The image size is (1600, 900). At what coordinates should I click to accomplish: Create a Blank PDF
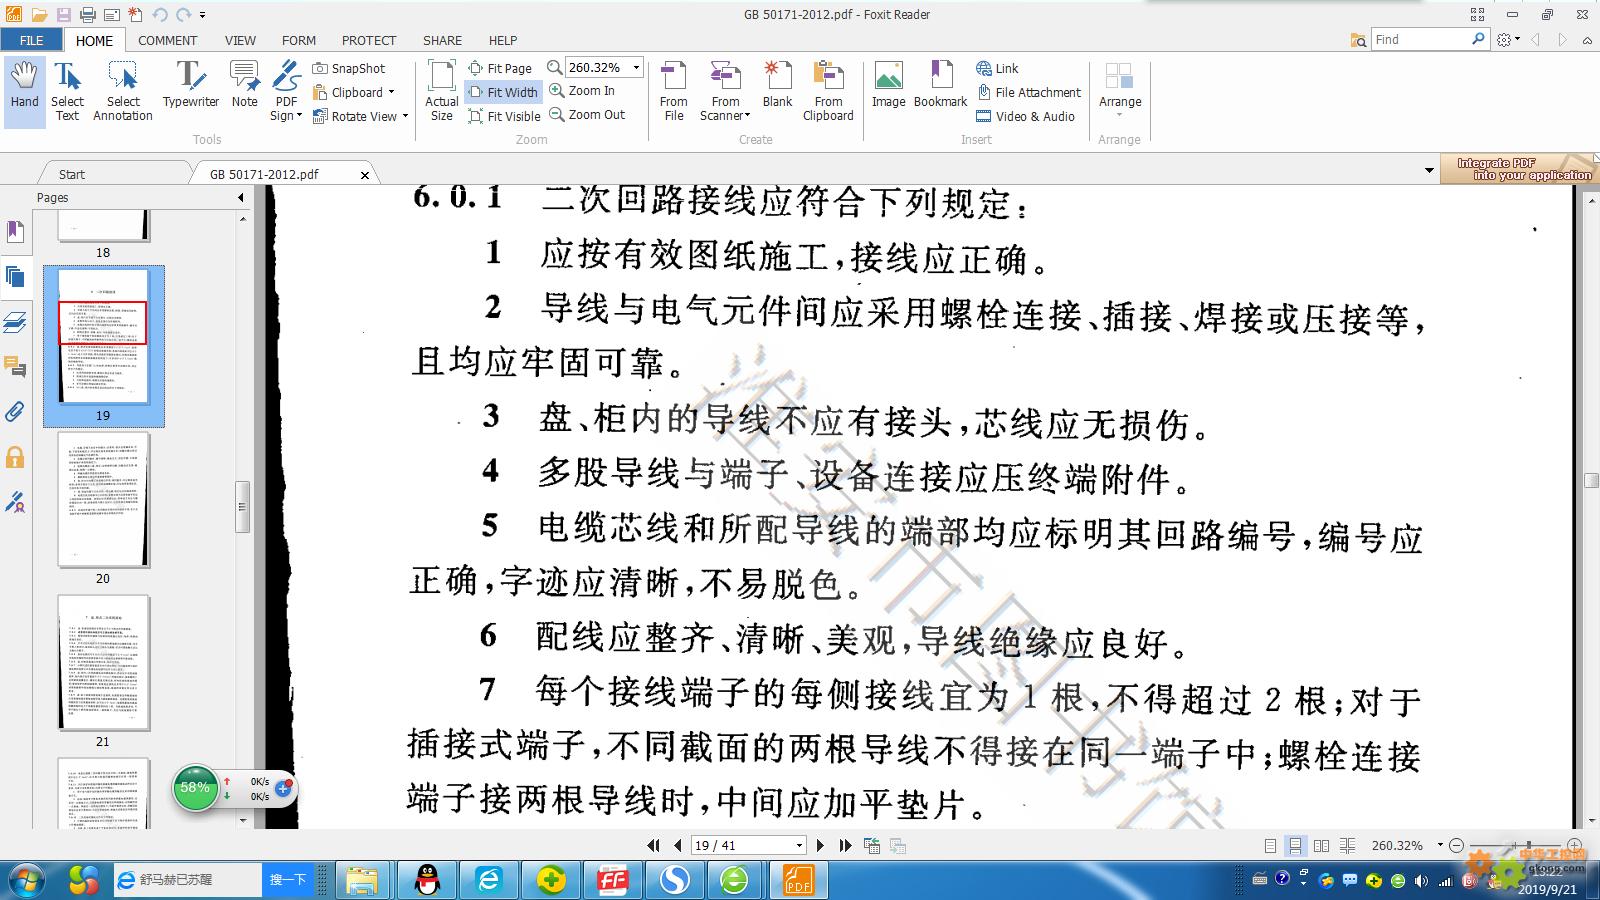(777, 85)
